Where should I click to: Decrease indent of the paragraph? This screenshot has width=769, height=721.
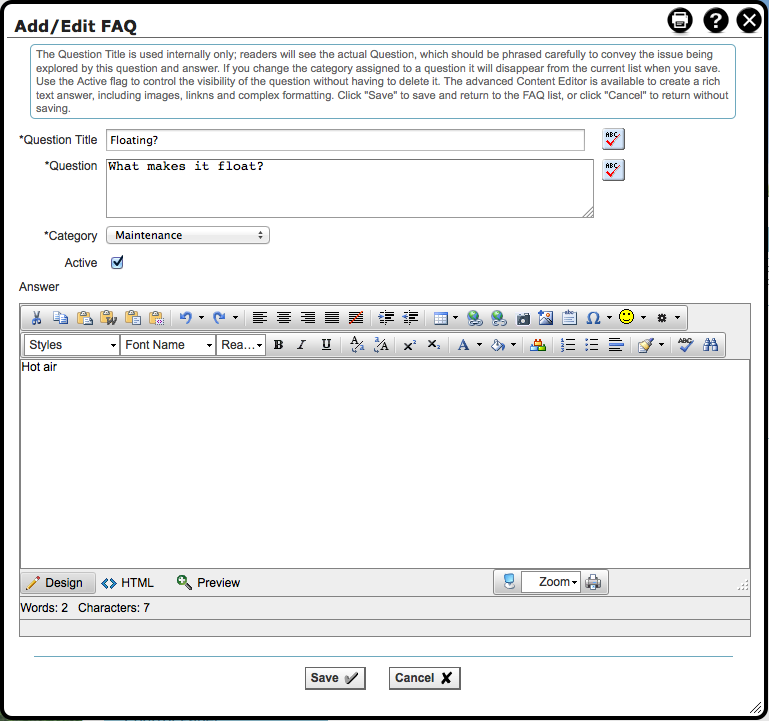click(x=410, y=318)
